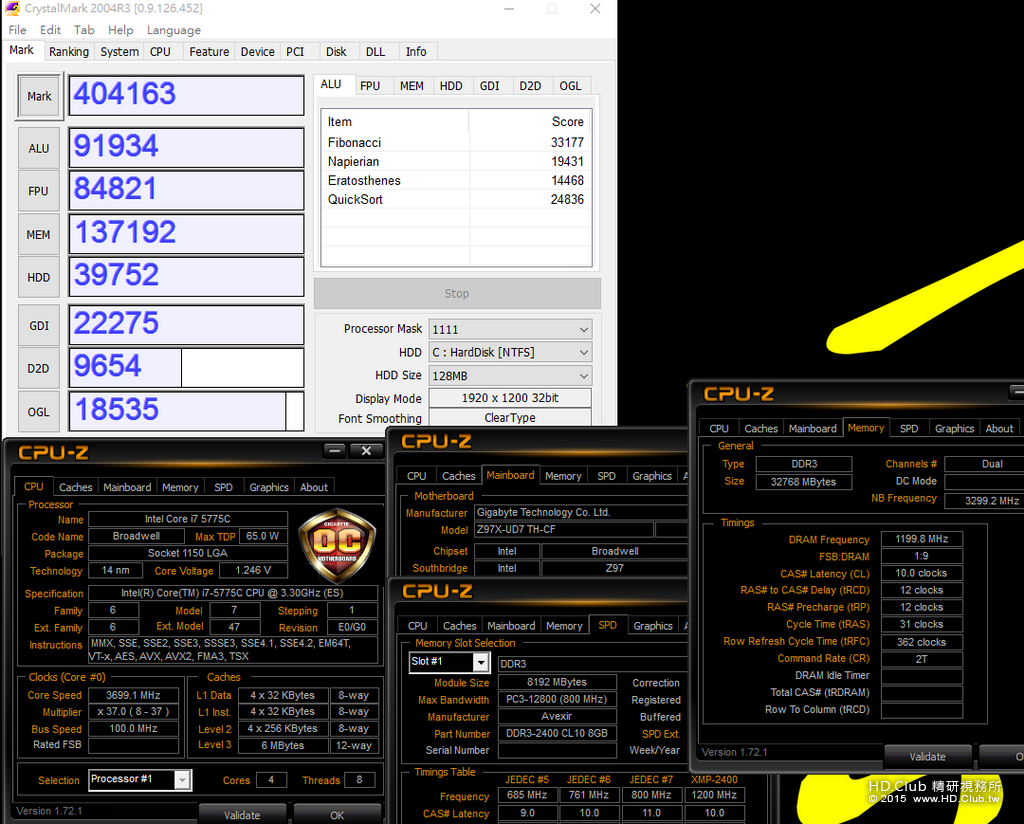Open Caches tab in CPU-Z Mainboard window
1024x824 pixels.
pyautogui.click(x=458, y=476)
